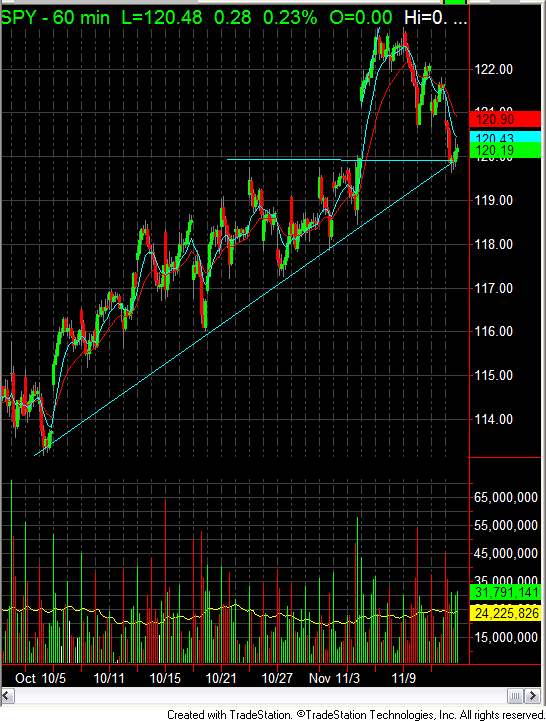Select the red 120.90 price tag

pos(506,119)
